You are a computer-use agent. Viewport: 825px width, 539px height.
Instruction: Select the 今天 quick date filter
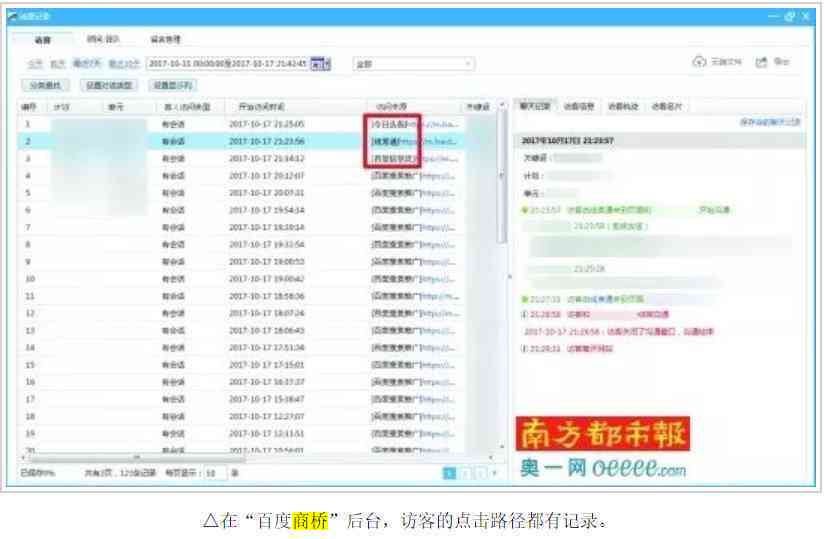(x=35, y=64)
